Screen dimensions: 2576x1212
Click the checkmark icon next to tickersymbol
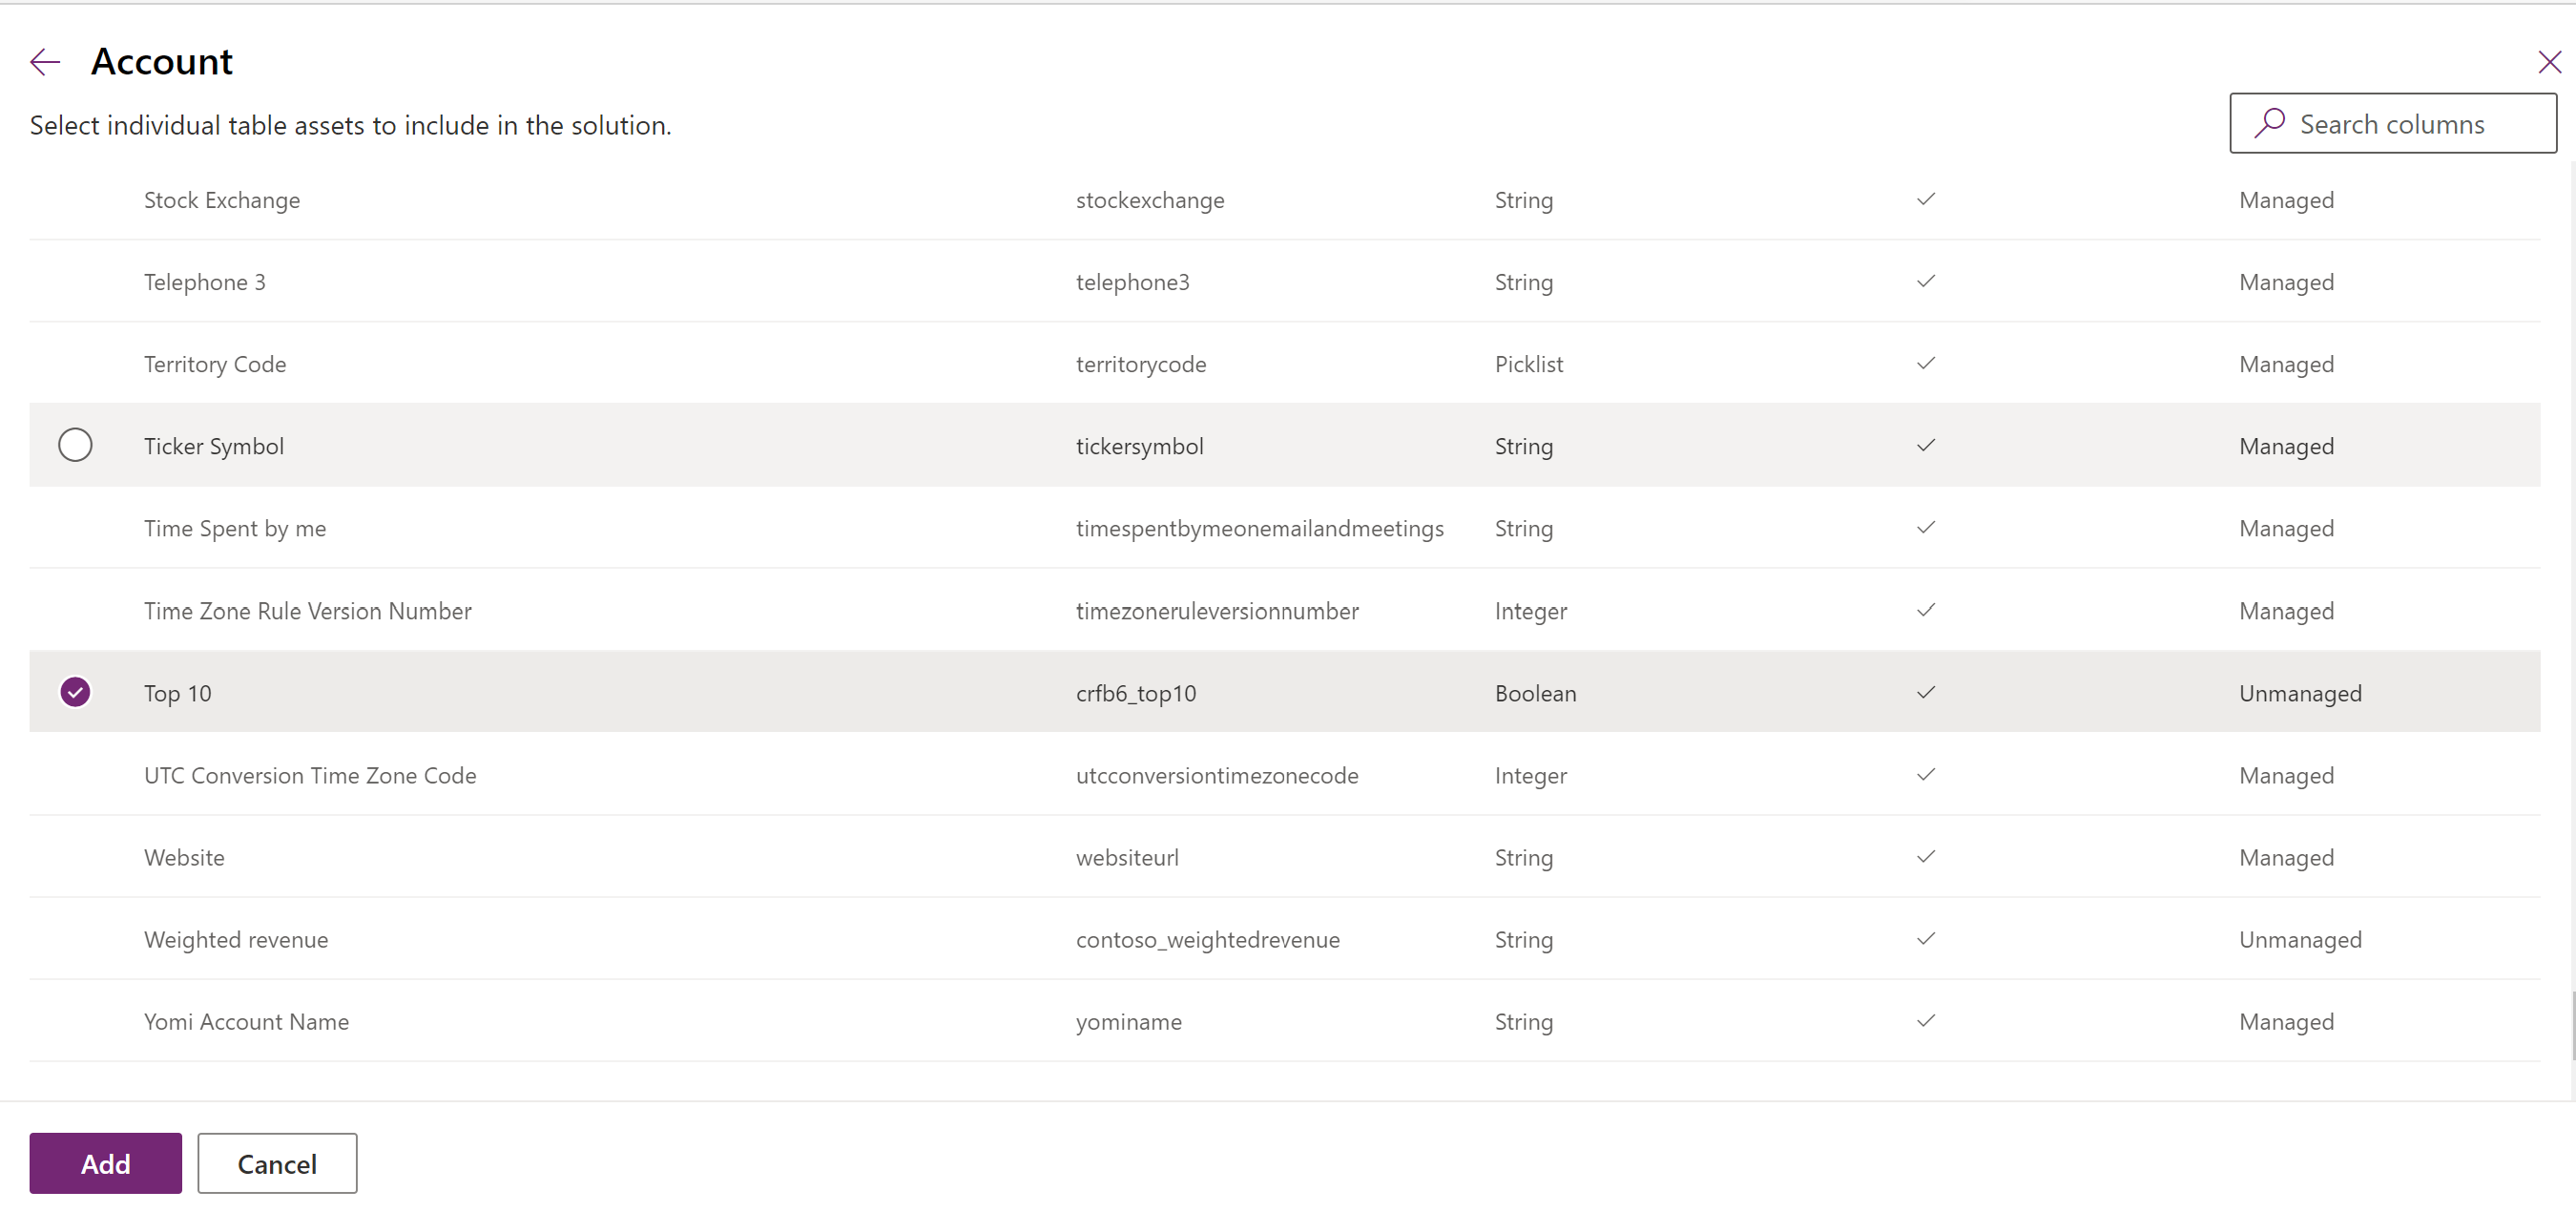click(1927, 445)
